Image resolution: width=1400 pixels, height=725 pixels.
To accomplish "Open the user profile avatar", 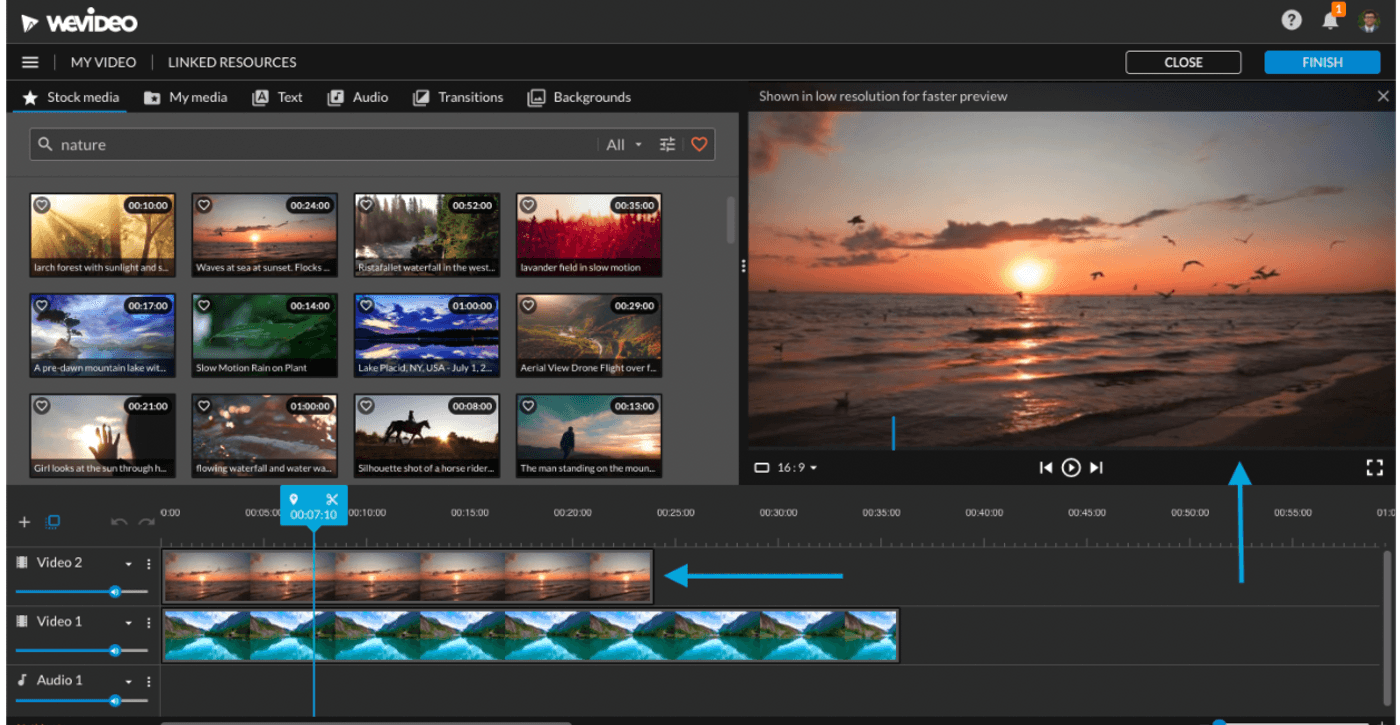I will (x=1369, y=21).
